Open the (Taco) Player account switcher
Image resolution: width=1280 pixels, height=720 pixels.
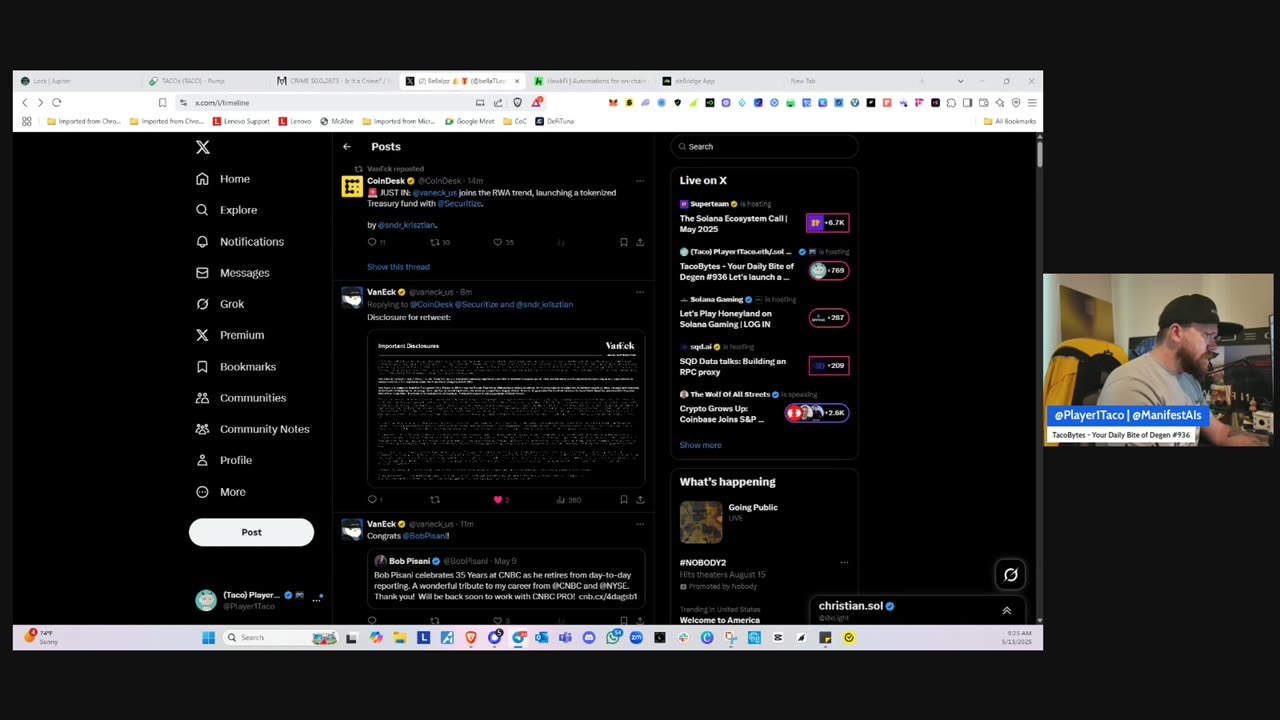[x=258, y=599]
